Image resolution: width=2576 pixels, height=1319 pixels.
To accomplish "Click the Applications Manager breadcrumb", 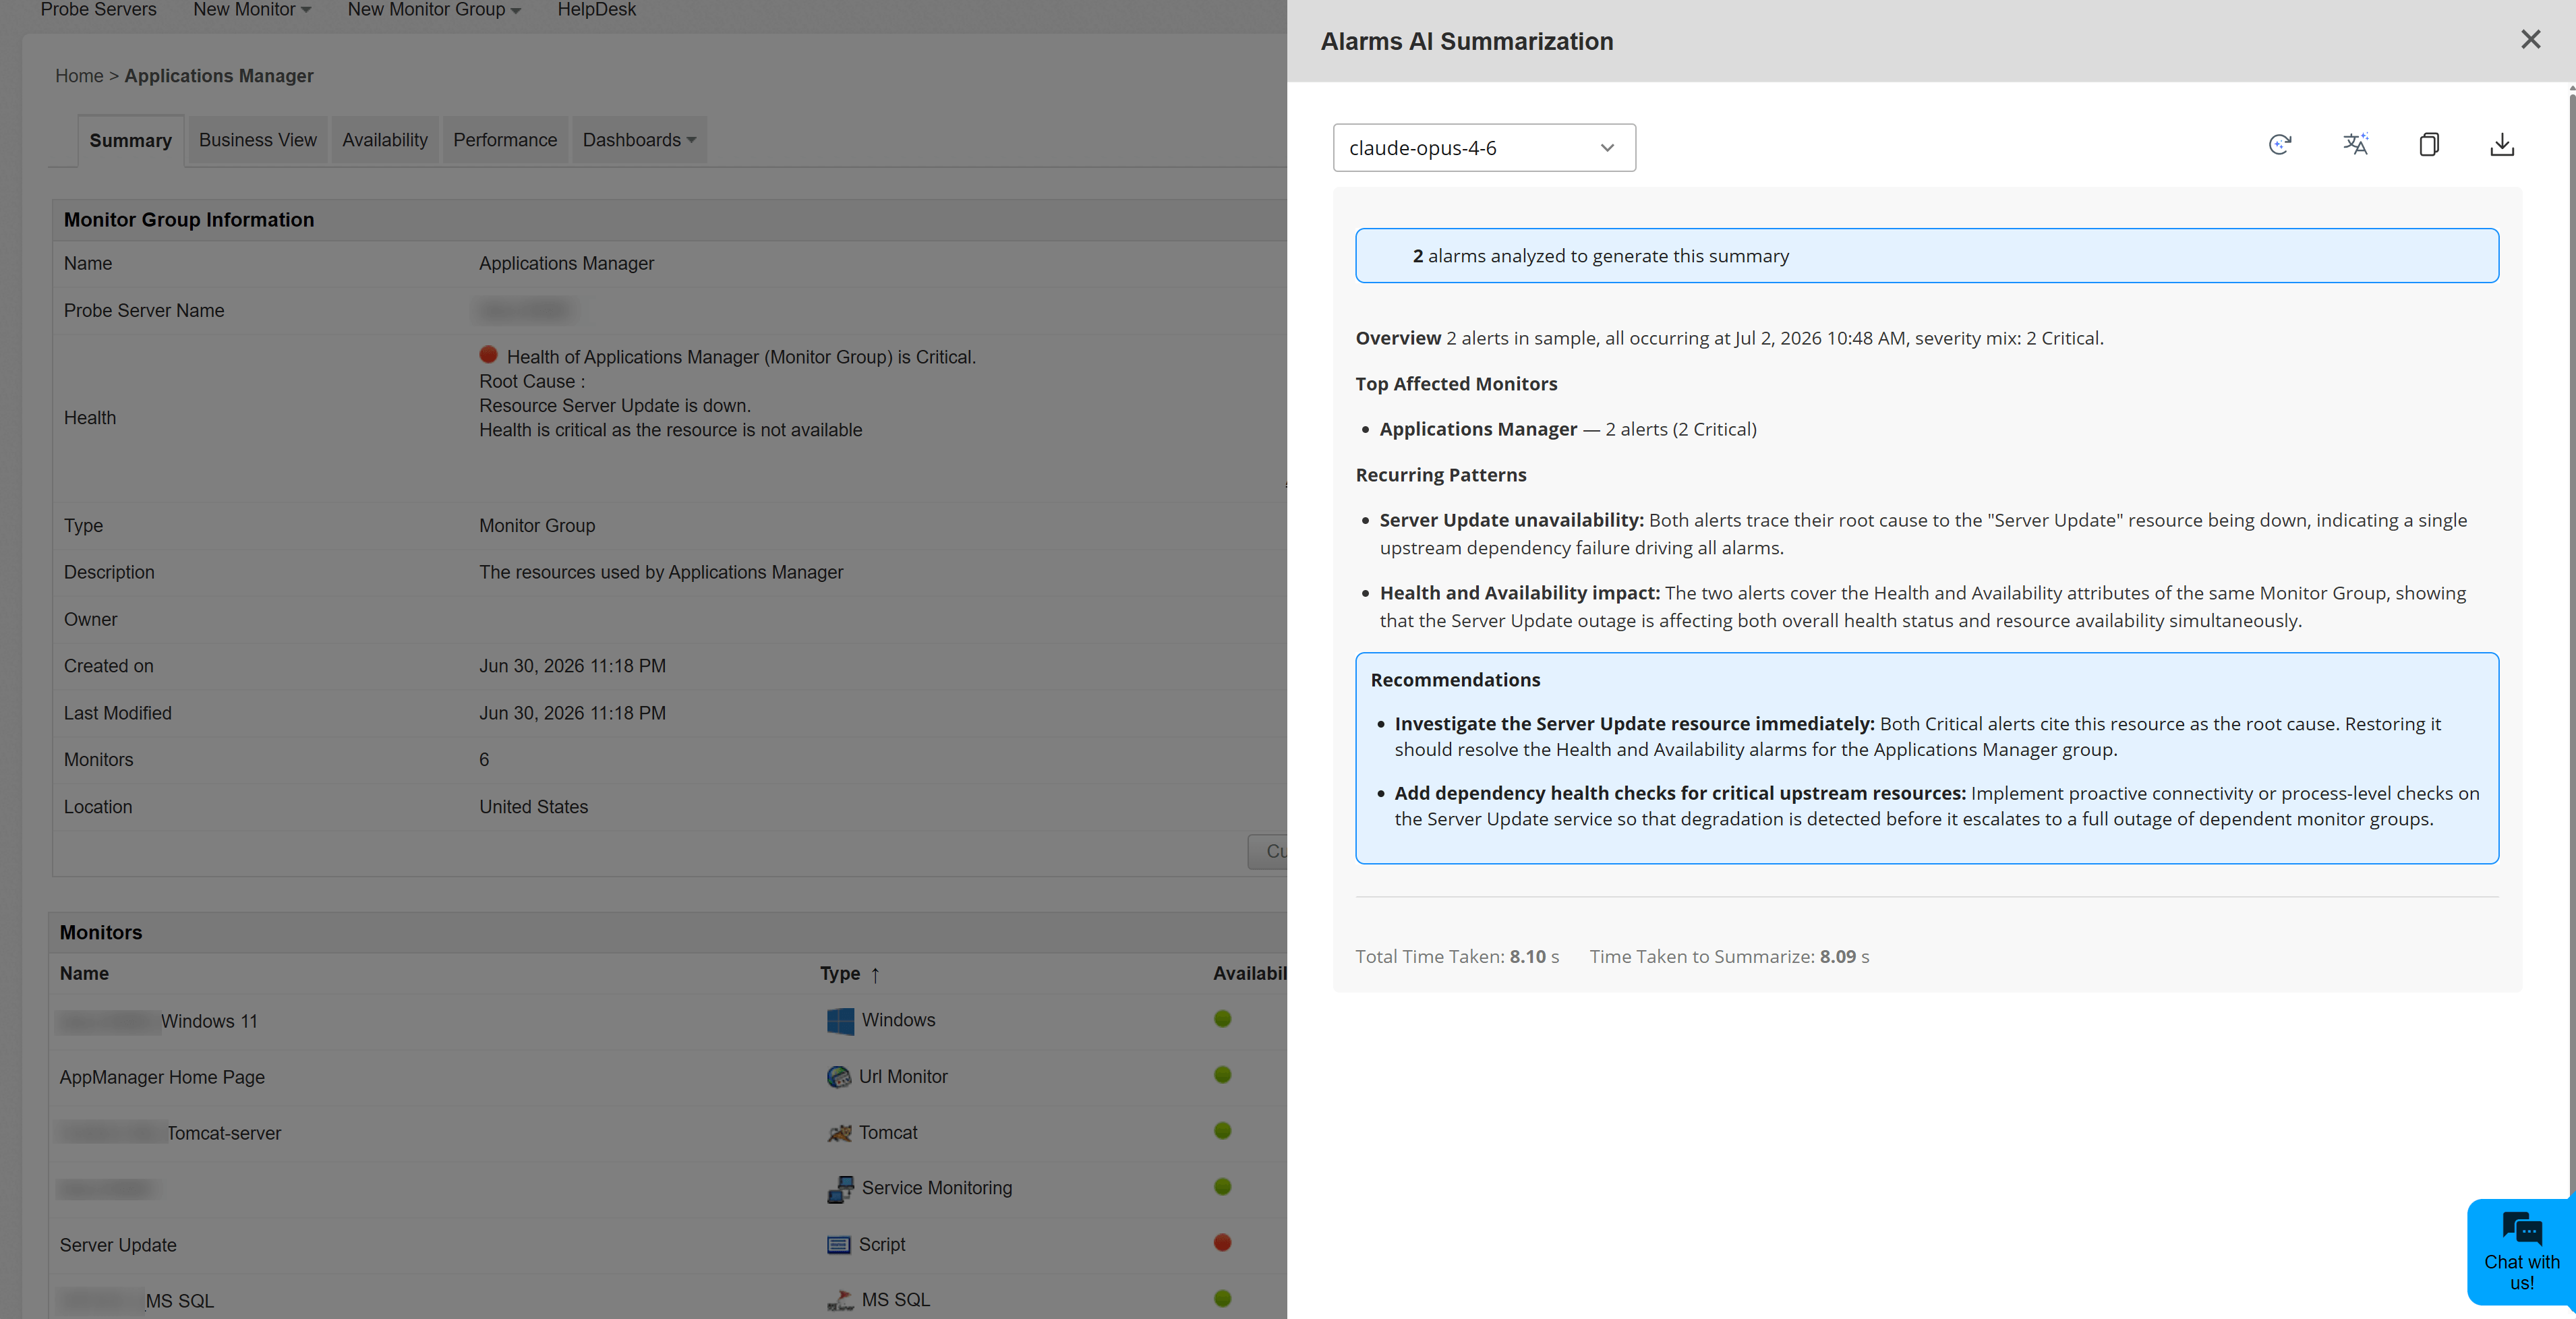I will coord(218,76).
